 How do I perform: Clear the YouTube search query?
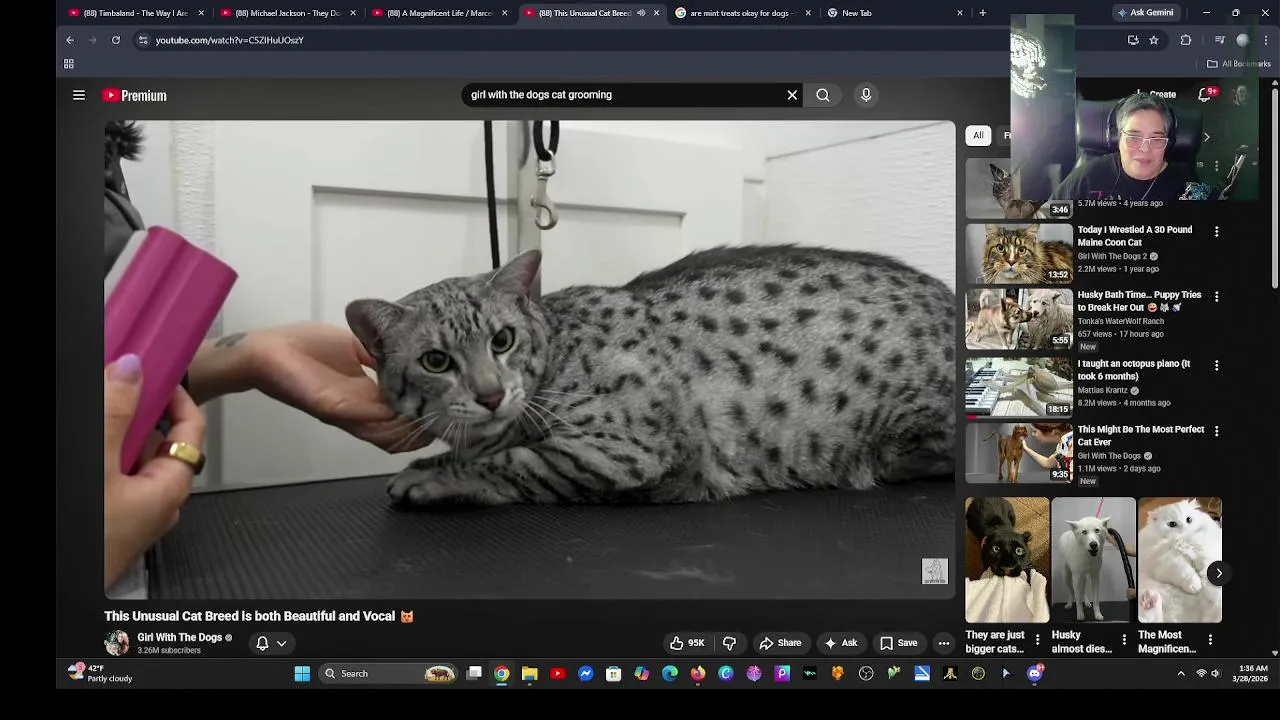(x=792, y=95)
